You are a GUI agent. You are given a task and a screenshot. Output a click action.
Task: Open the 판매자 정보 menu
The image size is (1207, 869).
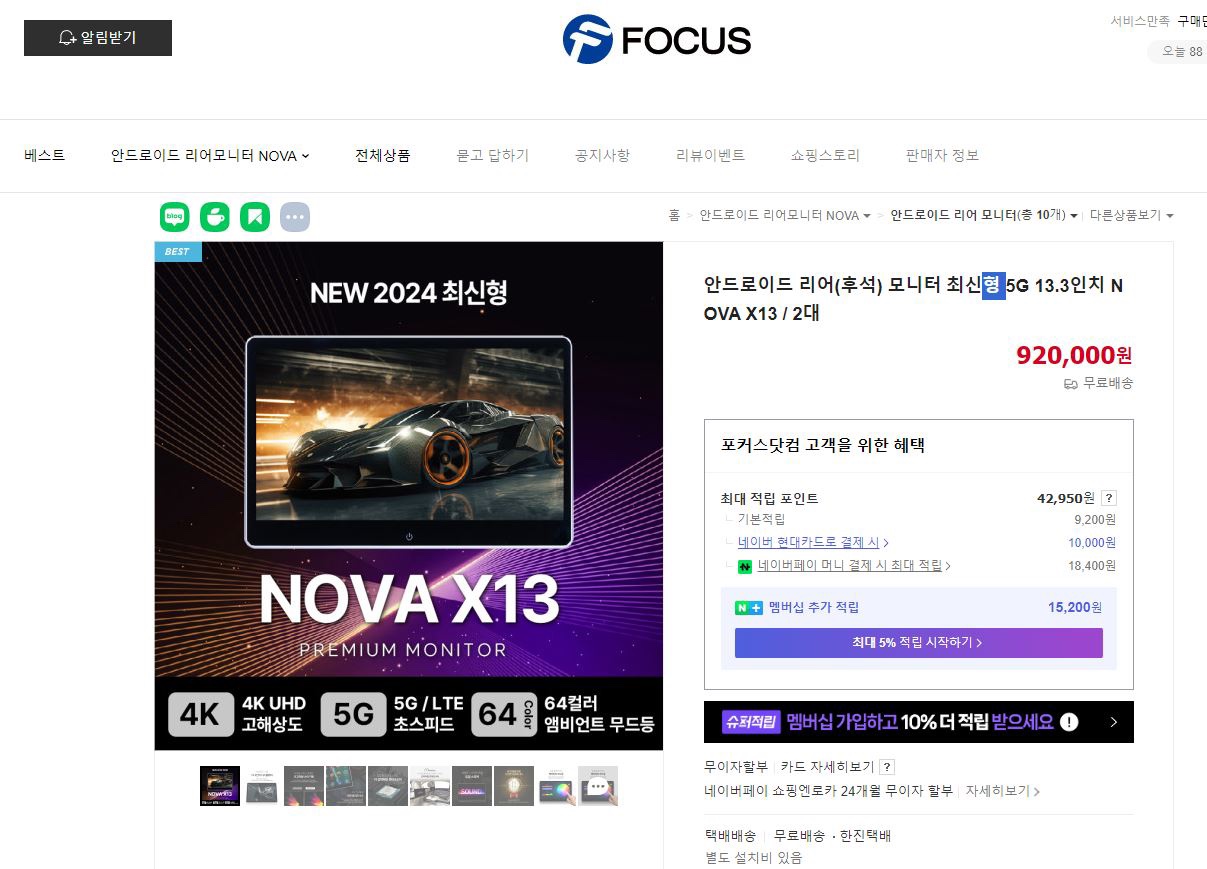(x=943, y=156)
